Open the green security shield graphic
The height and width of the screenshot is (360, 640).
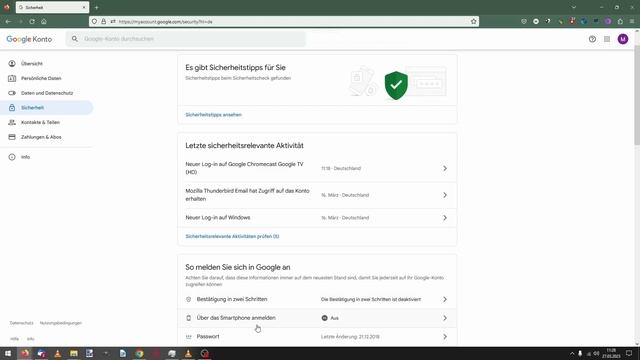[x=396, y=85]
